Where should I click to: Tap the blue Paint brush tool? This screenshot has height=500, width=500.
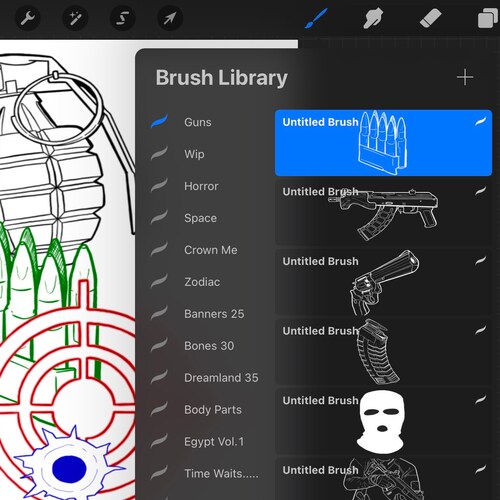click(316, 18)
